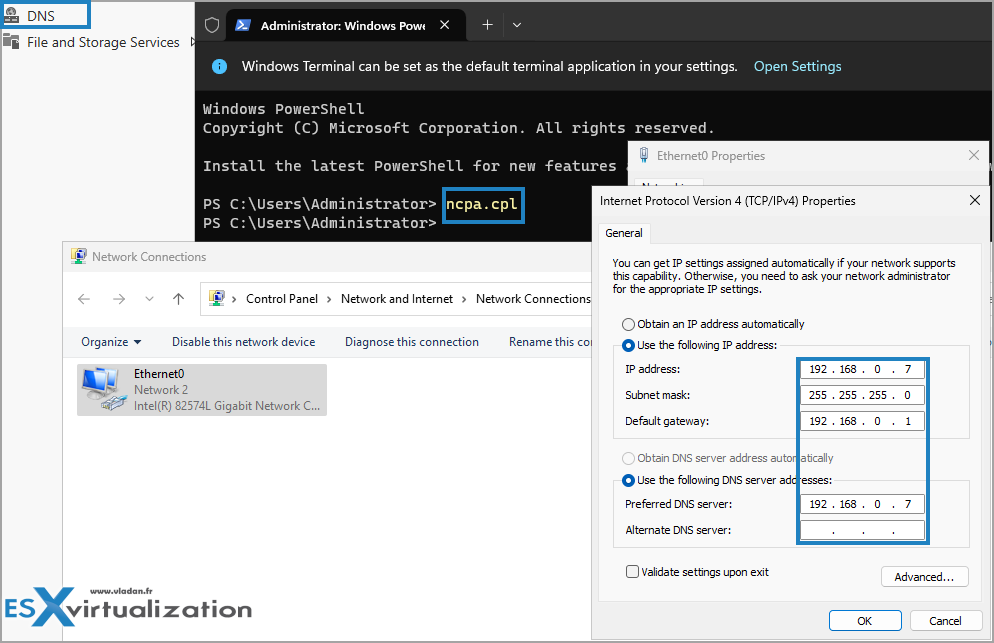Click the Default gateway field
This screenshot has width=994, height=643.
point(862,421)
